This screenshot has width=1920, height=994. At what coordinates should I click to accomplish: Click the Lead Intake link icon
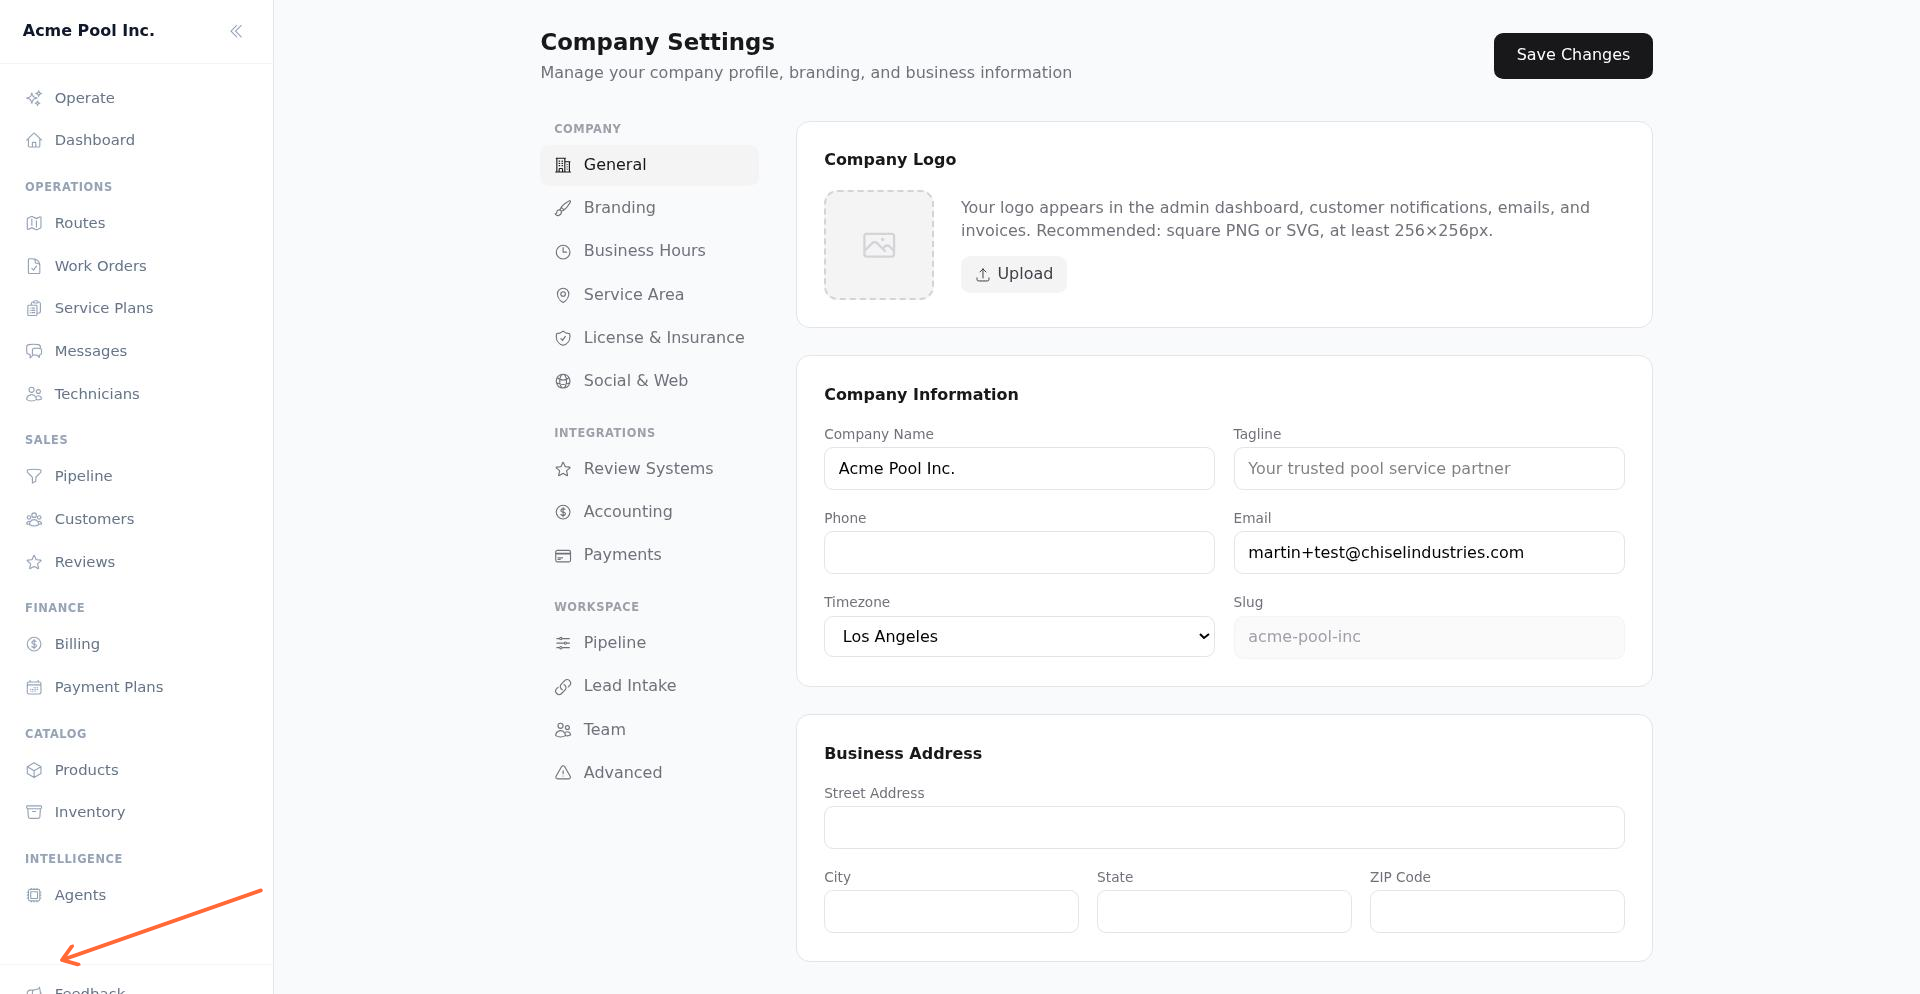pyautogui.click(x=563, y=686)
